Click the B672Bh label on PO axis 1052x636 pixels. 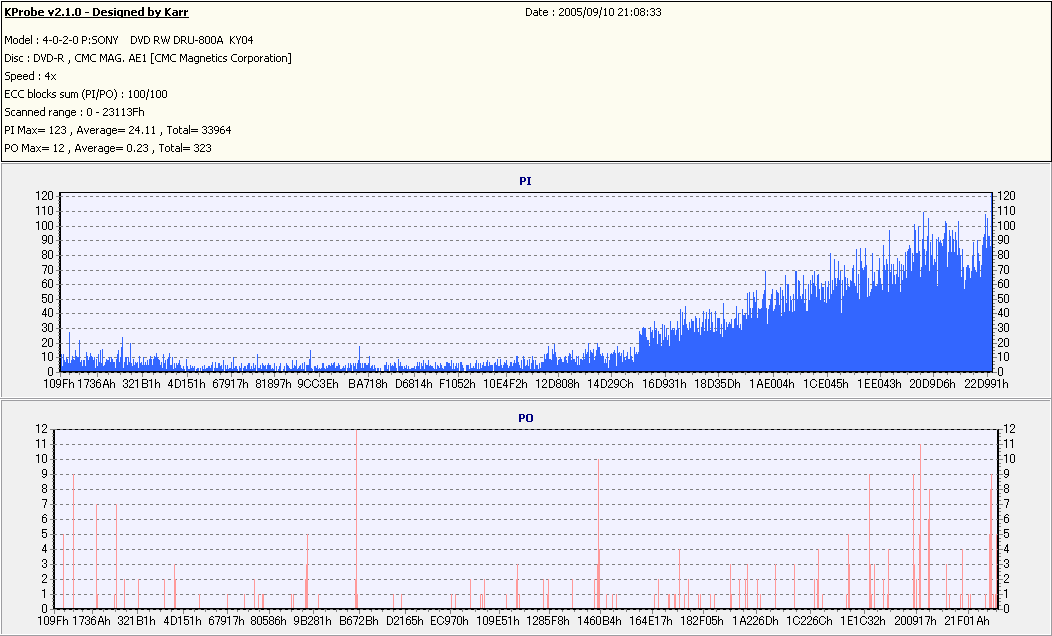[x=359, y=621]
